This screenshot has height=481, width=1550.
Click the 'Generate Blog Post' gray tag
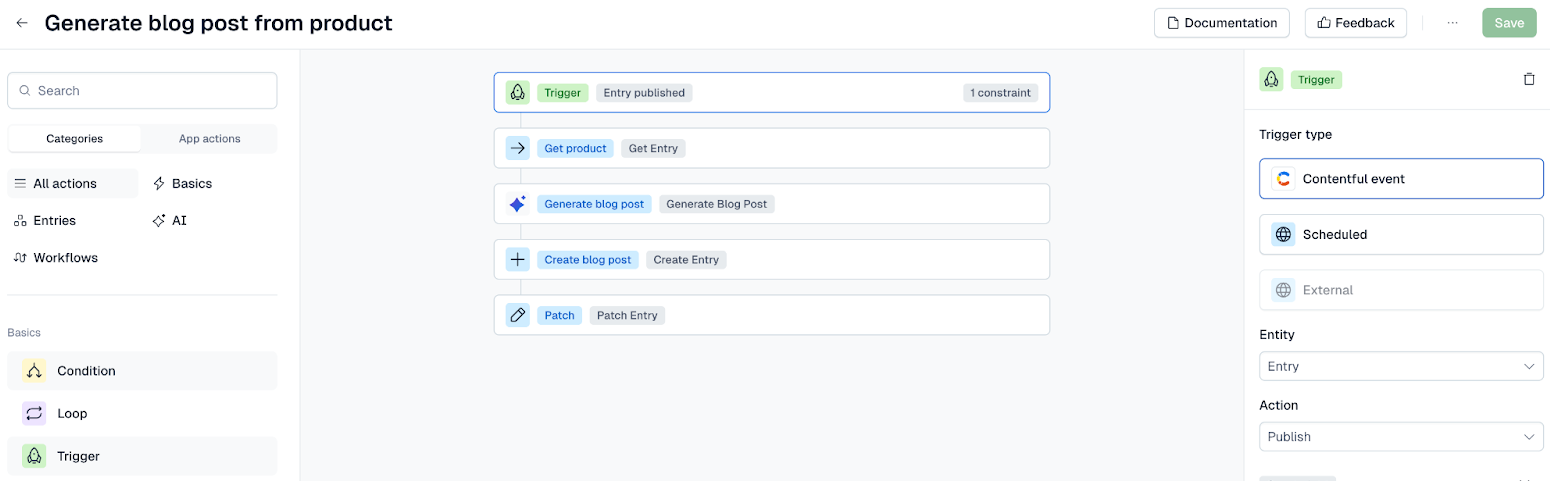(717, 204)
